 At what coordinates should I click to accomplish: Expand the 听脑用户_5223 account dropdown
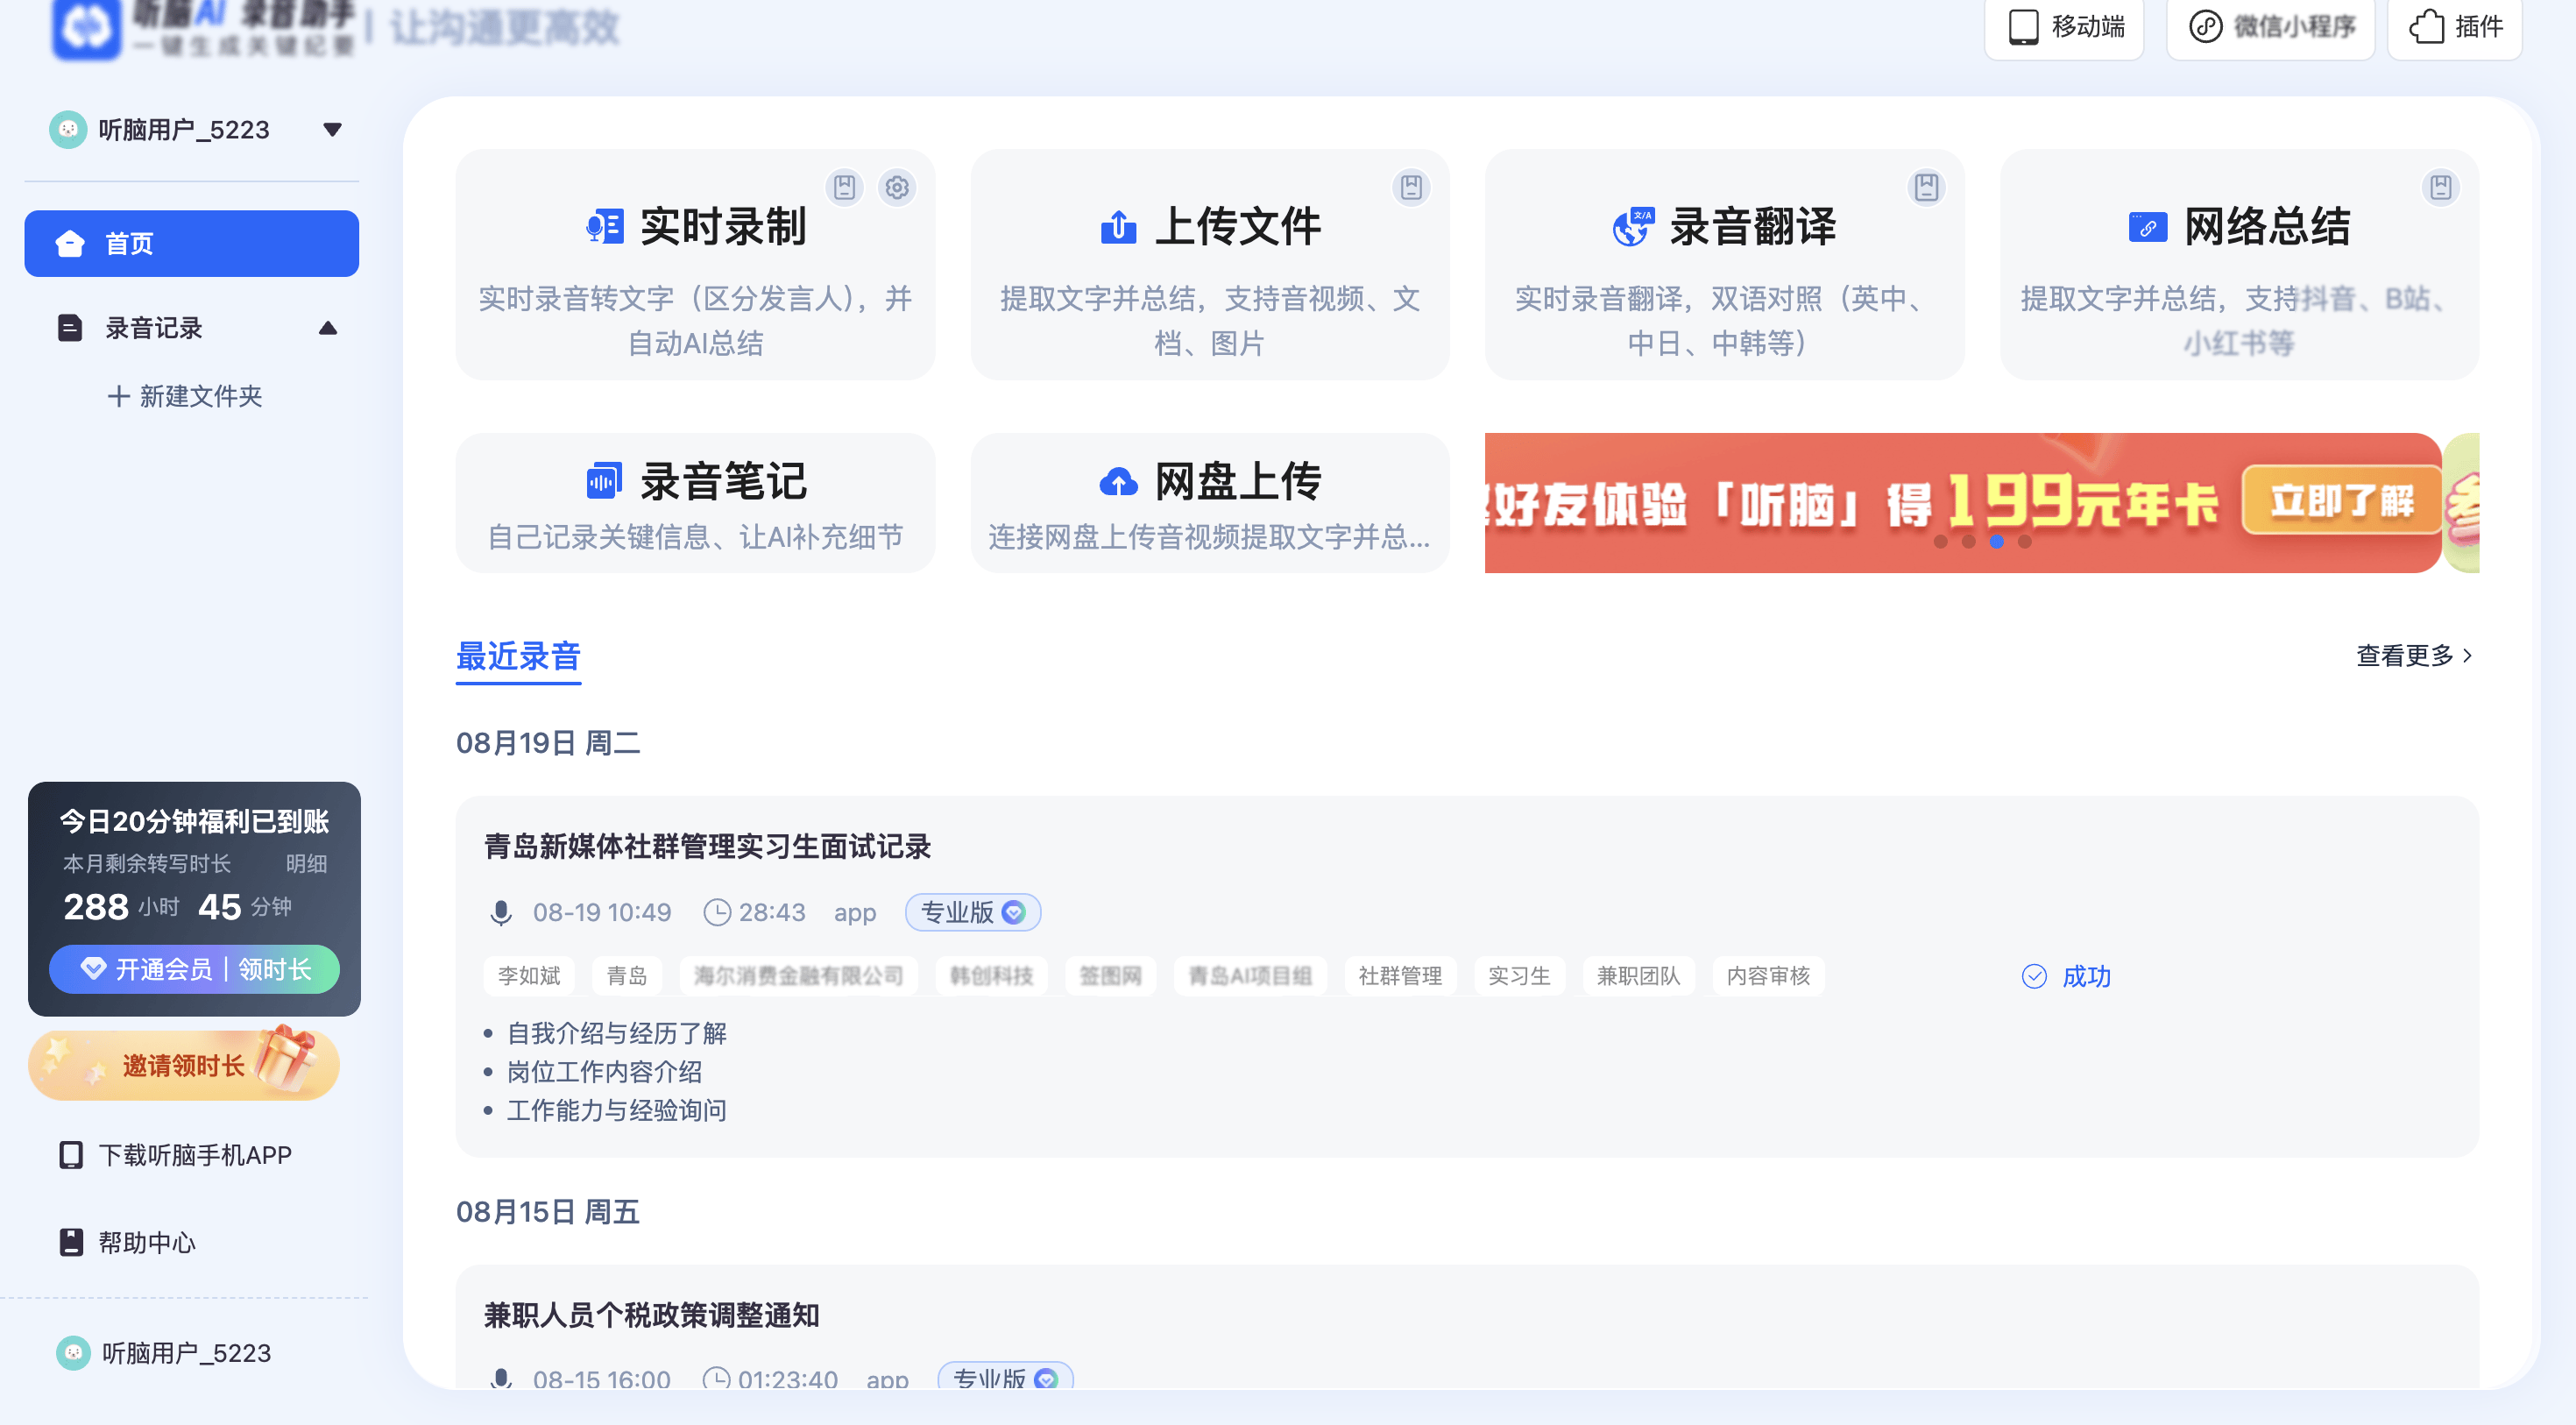coord(332,130)
